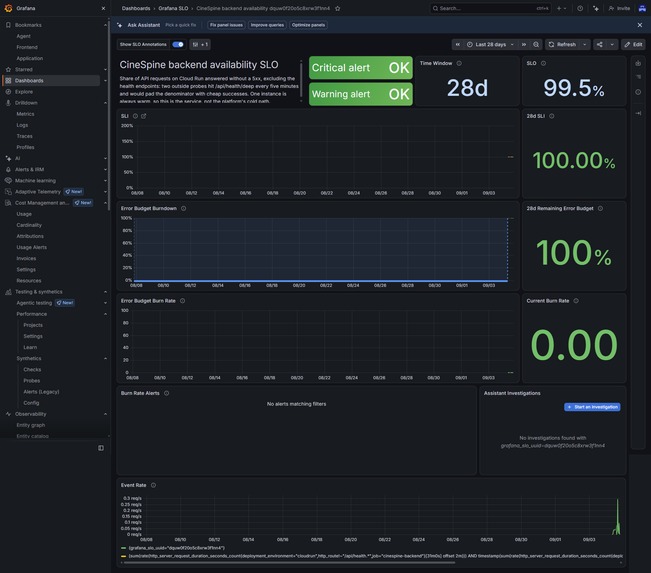Open the plus New menu dropdown

tap(561, 8)
